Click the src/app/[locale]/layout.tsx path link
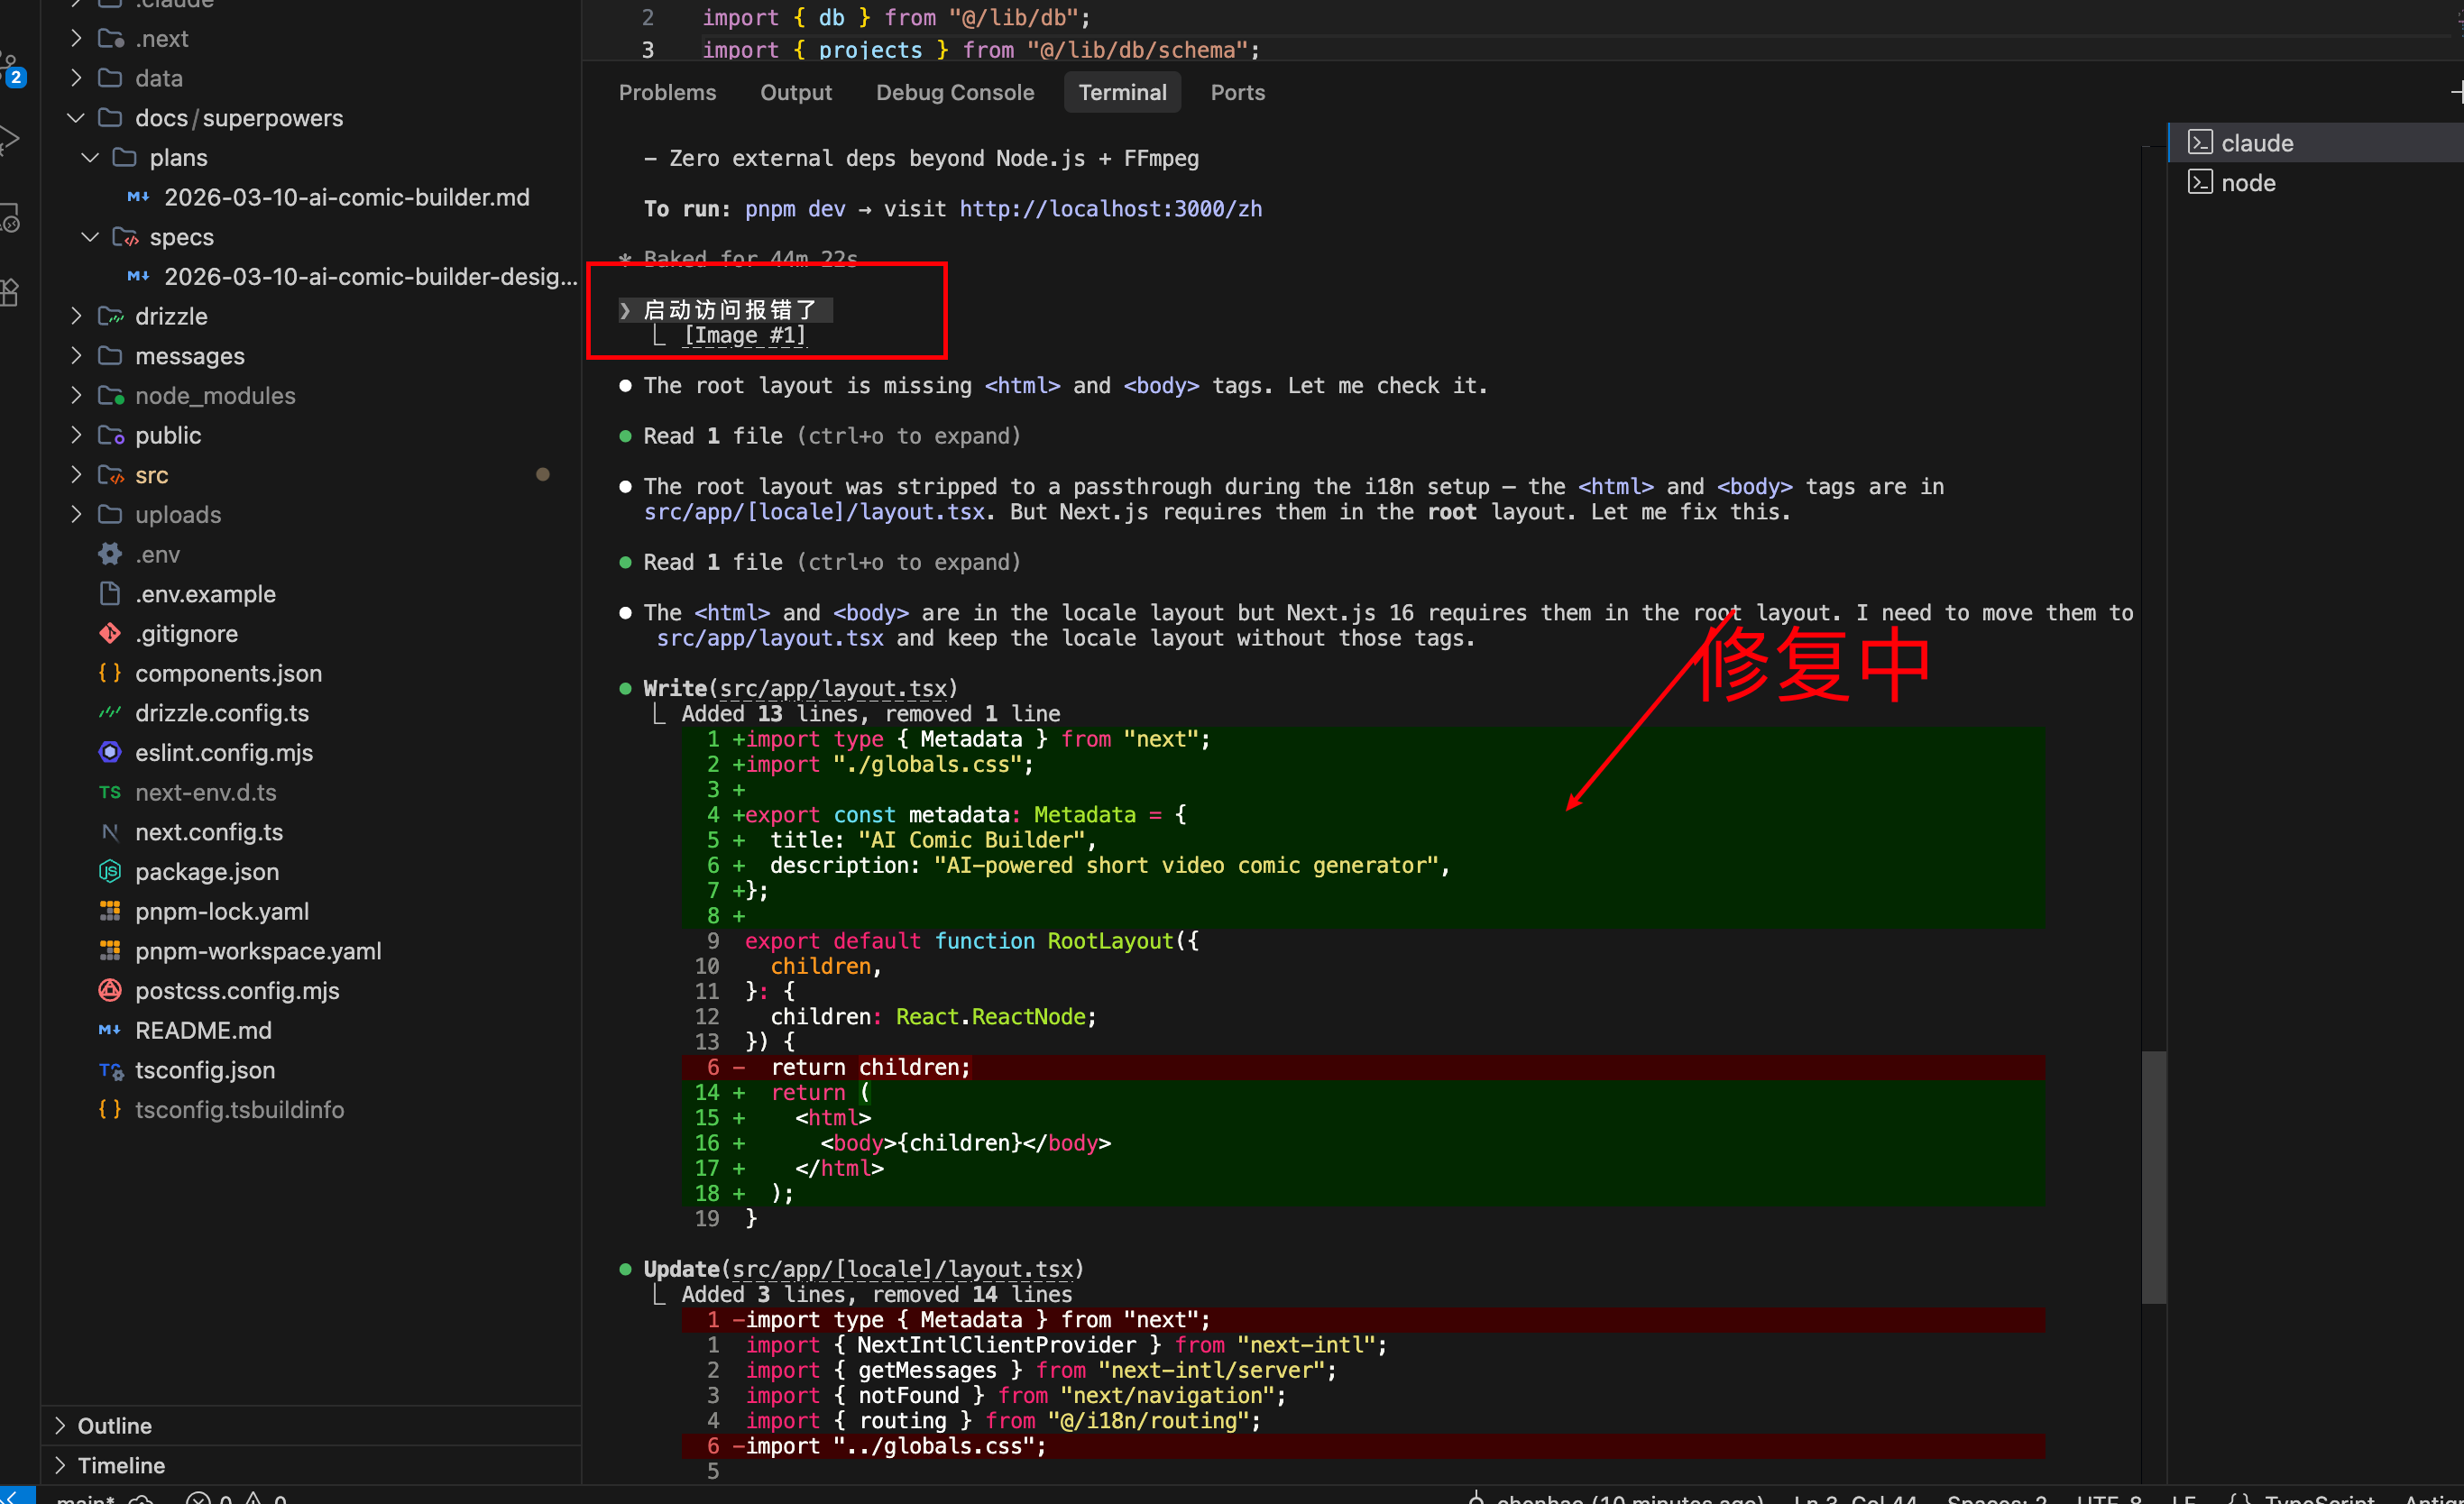Screen dimensions: 2464x1504 814,512
